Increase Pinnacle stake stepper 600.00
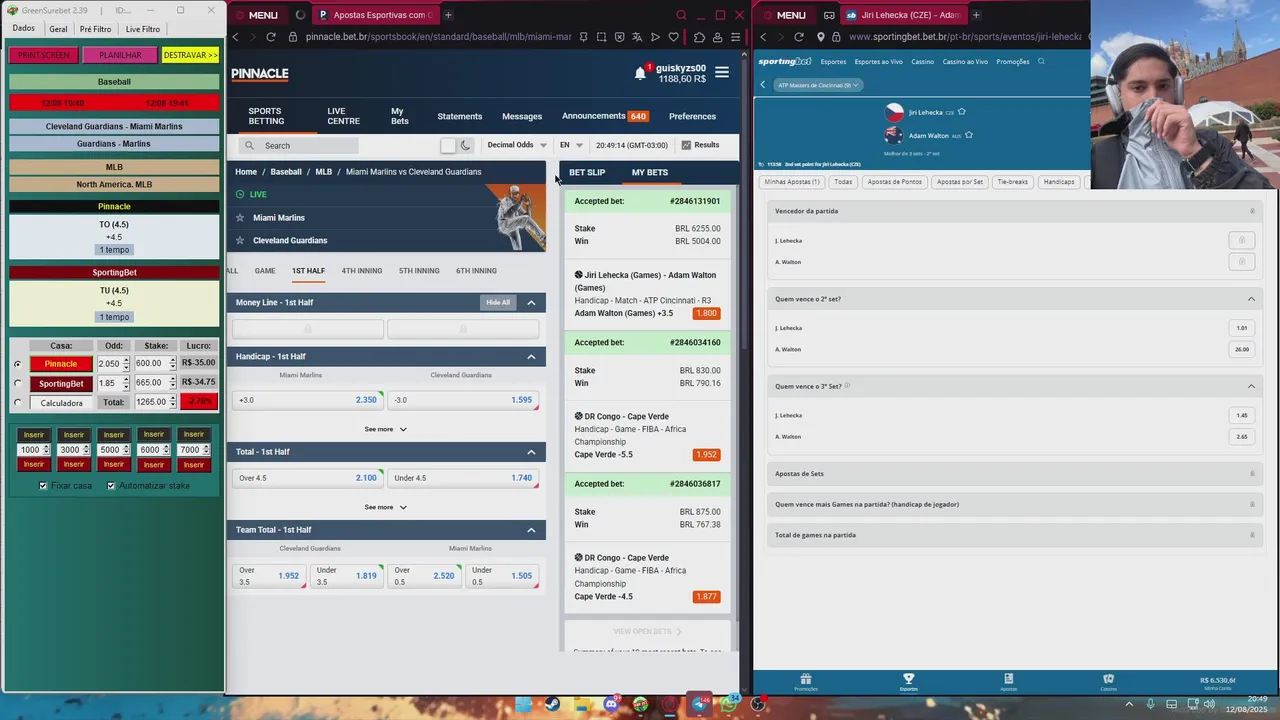This screenshot has height=720, width=1280. pos(173,360)
